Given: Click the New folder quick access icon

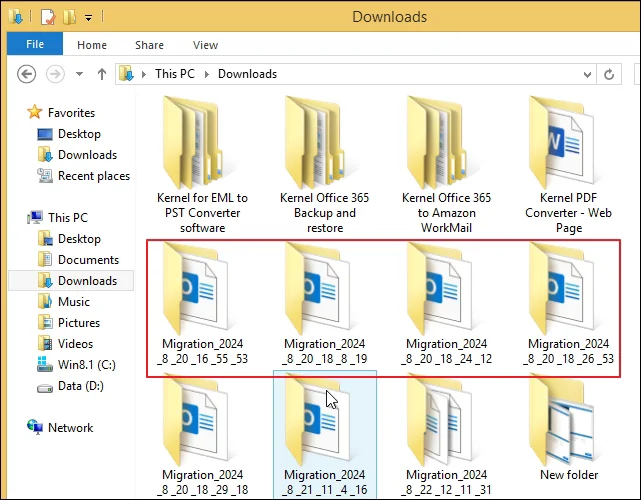Looking at the screenshot, I should click(69, 17).
